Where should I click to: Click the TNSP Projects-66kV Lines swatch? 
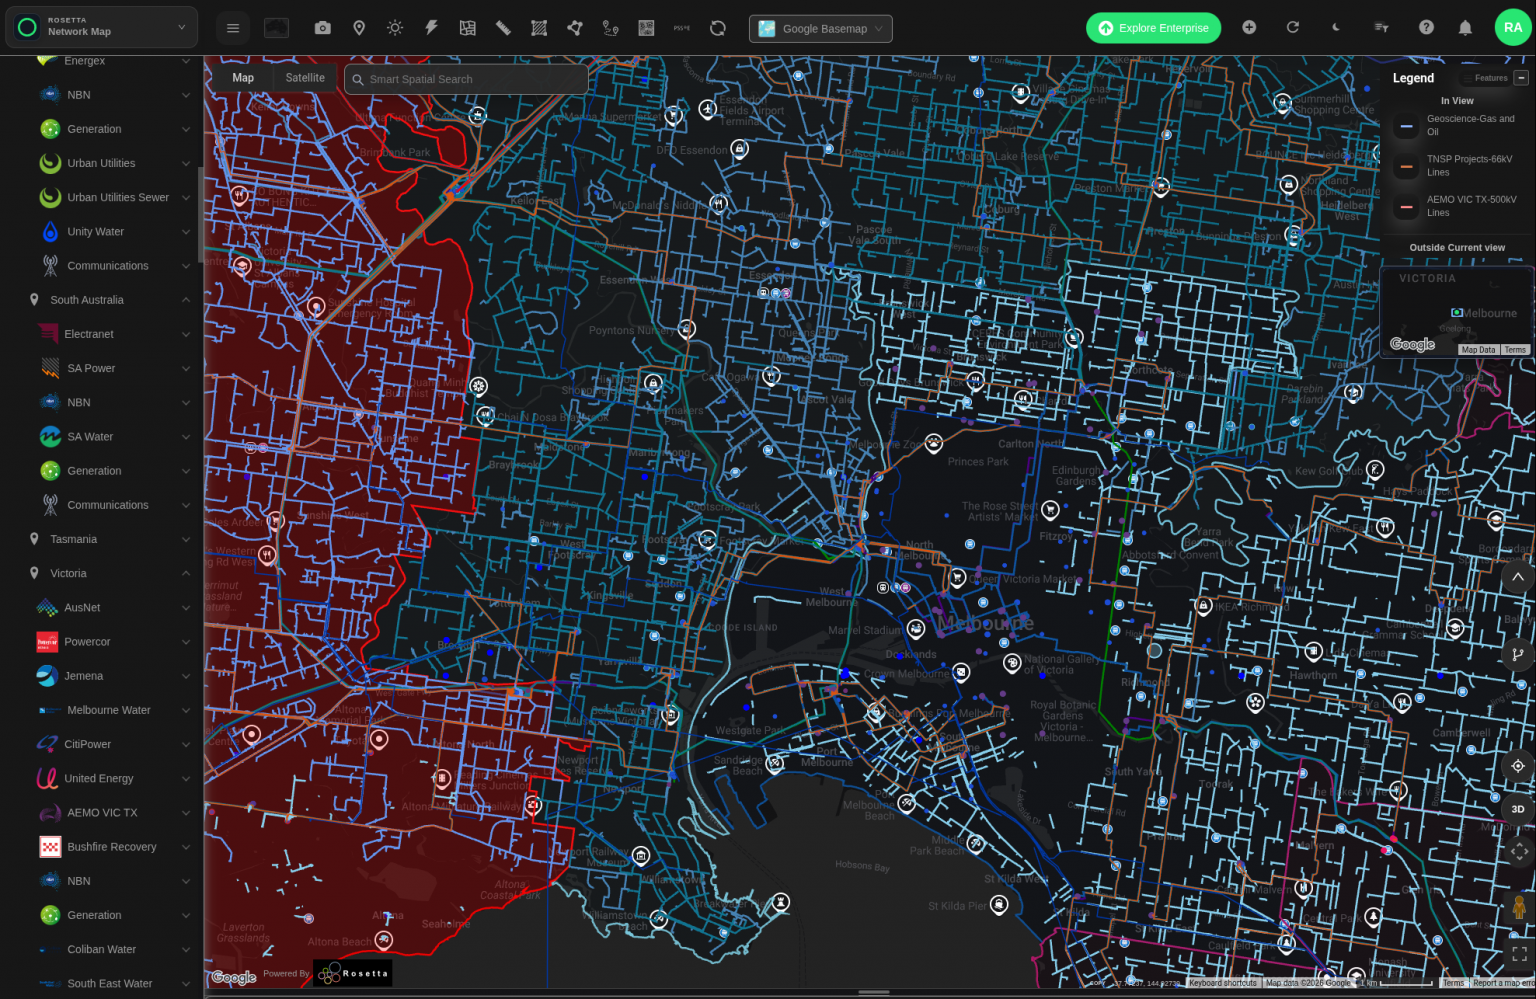[x=1407, y=166]
